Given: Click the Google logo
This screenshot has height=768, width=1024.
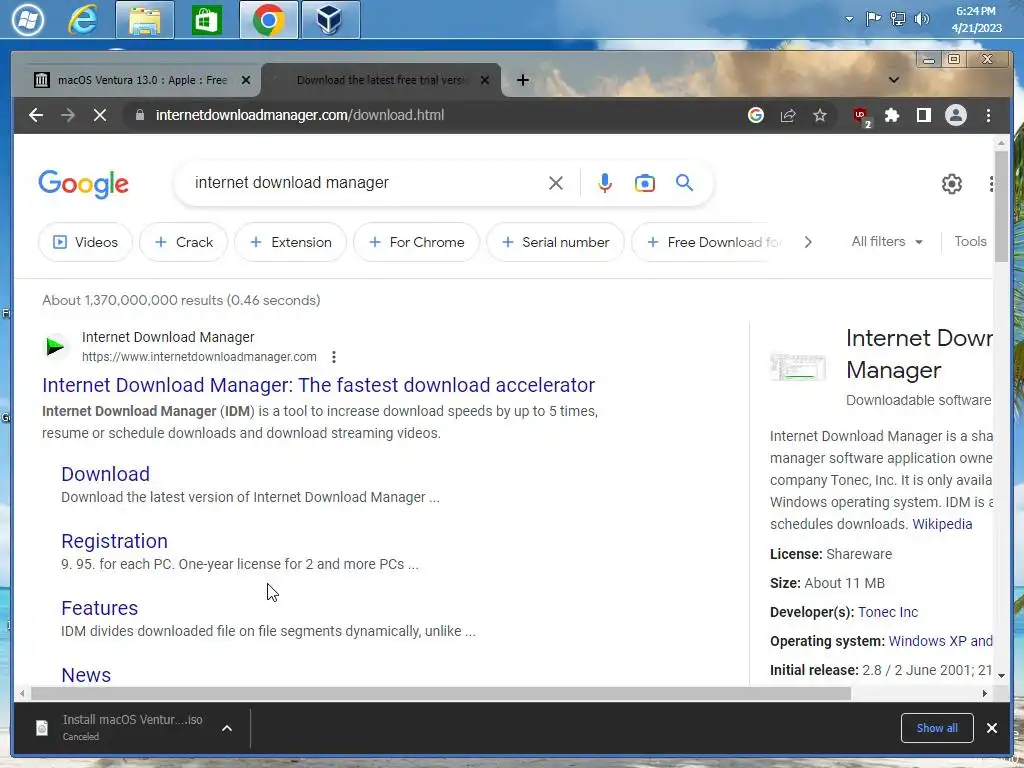Looking at the screenshot, I should point(84,184).
